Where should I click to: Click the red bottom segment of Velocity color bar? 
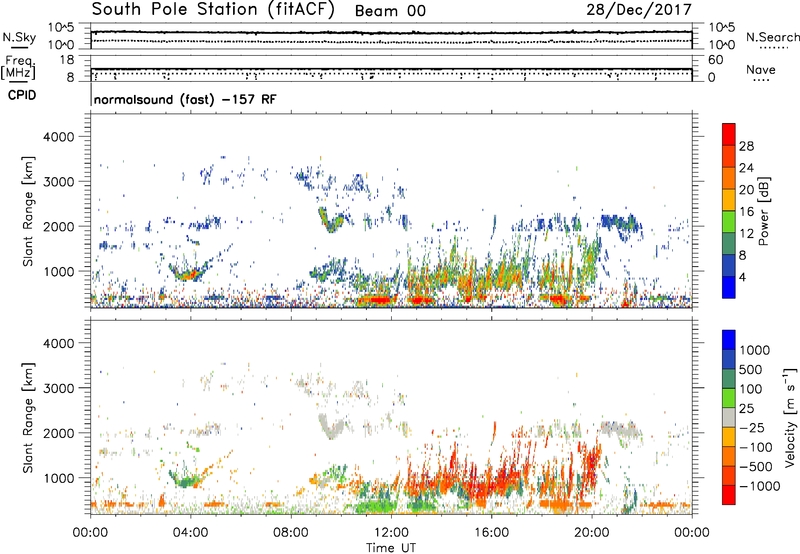pyautogui.click(x=729, y=495)
